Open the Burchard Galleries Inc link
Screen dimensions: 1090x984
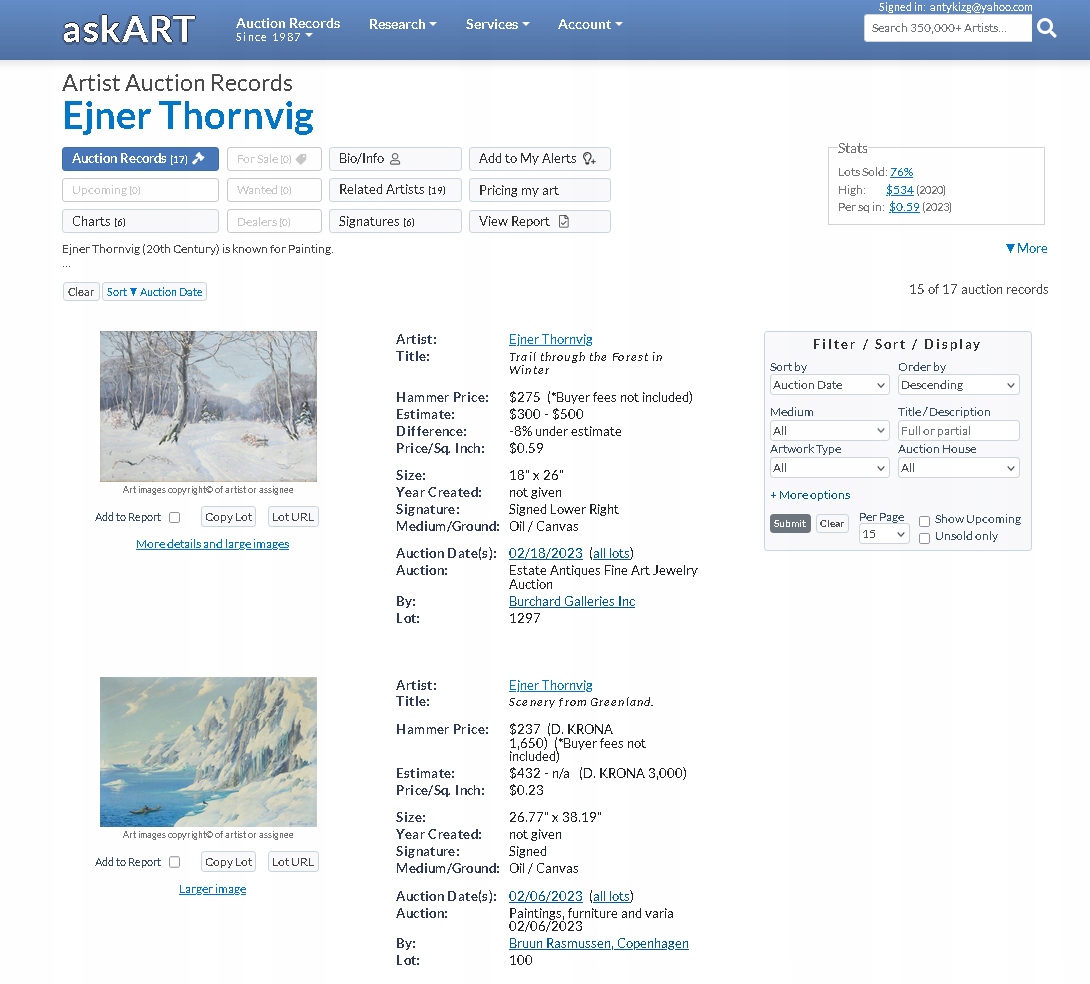pyautogui.click(x=571, y=601)
